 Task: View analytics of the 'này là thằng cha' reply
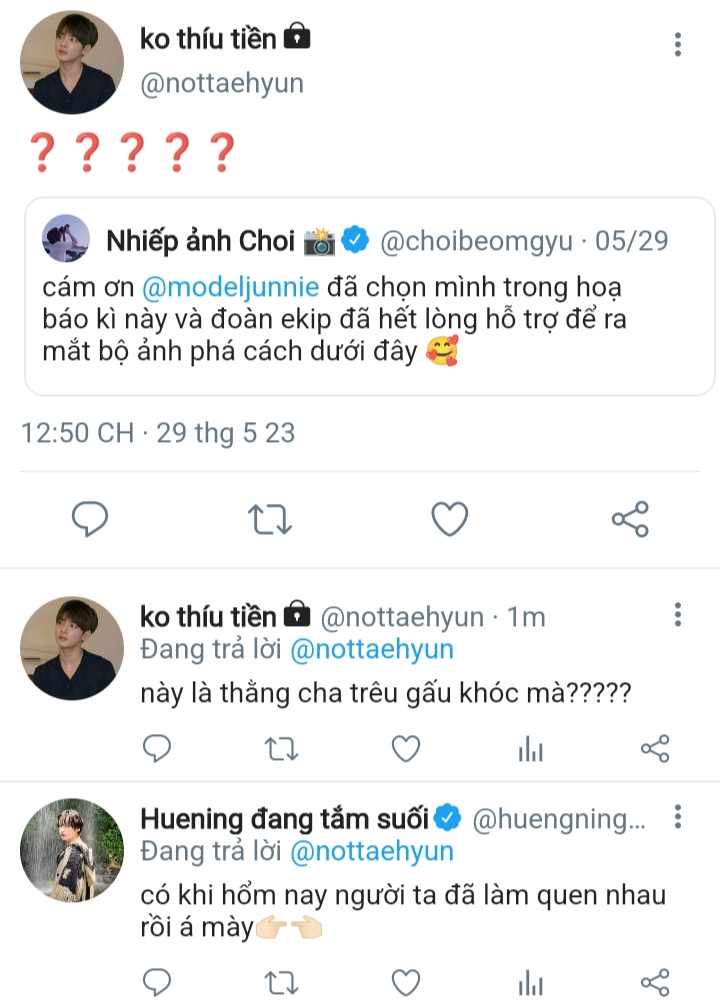[x=530, y=749]
